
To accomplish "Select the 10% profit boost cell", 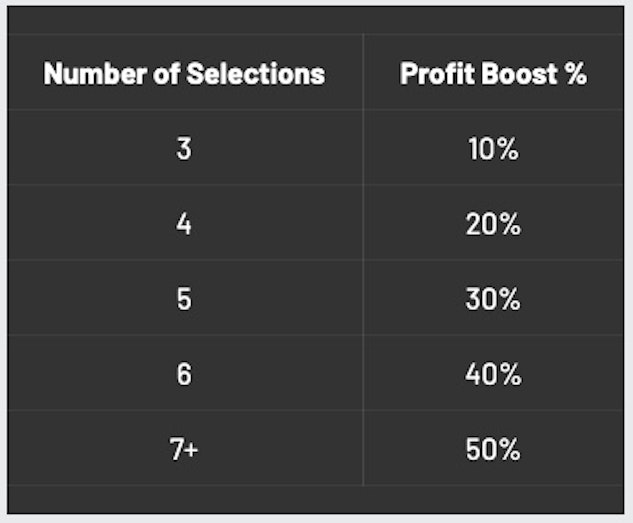I will (493, 150).
